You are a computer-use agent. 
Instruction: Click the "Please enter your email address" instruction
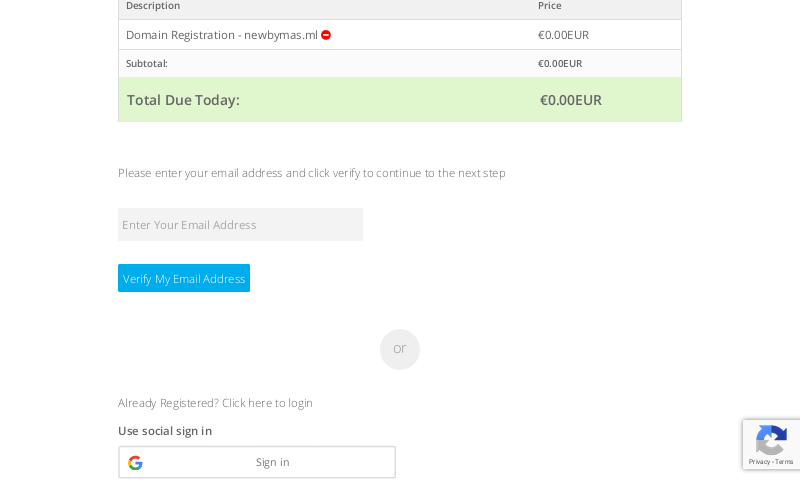(x=311, y=173)
